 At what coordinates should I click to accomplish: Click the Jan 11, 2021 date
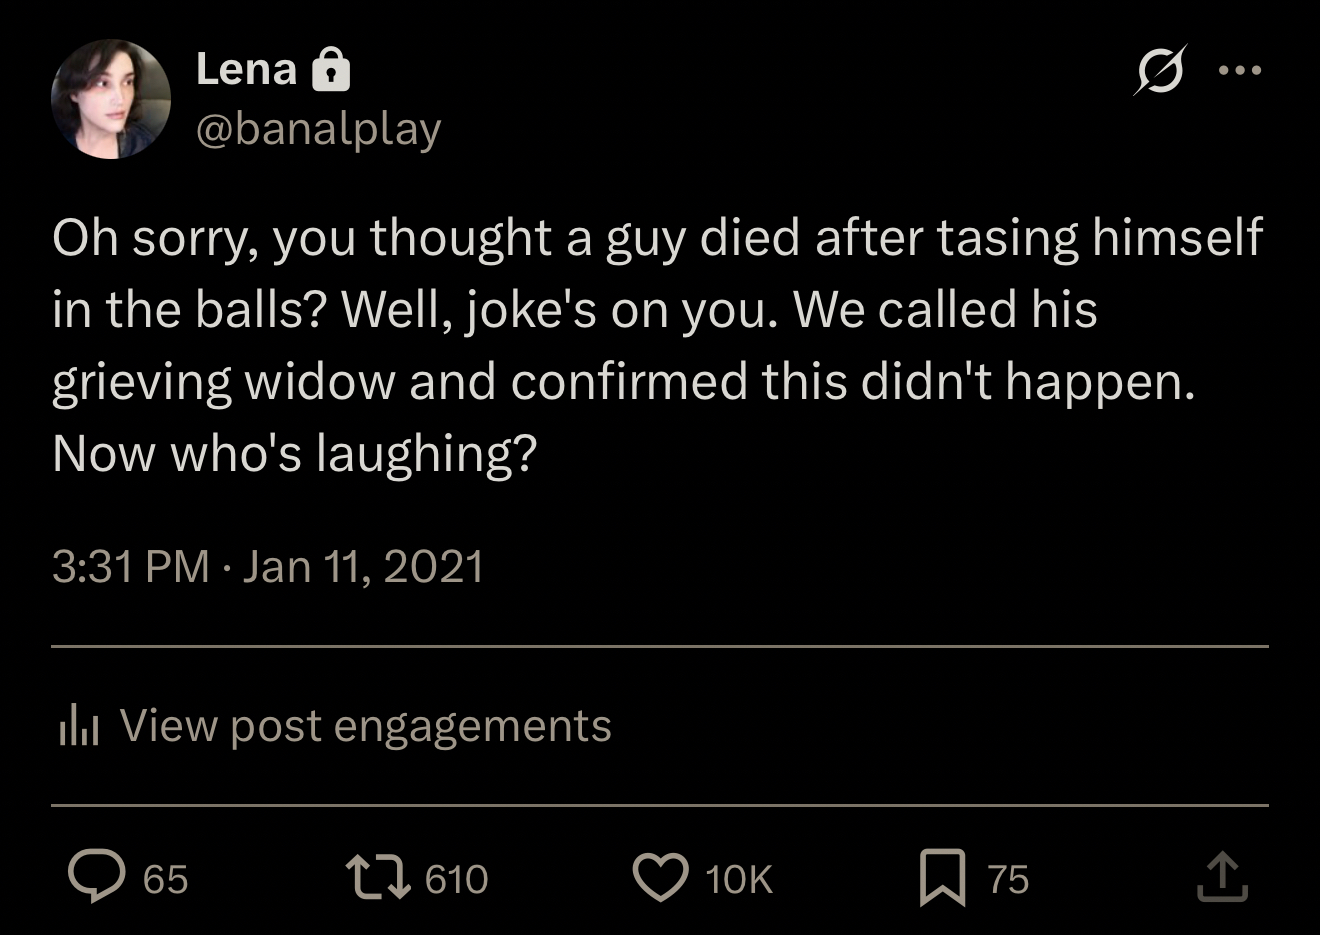[363, 566]
